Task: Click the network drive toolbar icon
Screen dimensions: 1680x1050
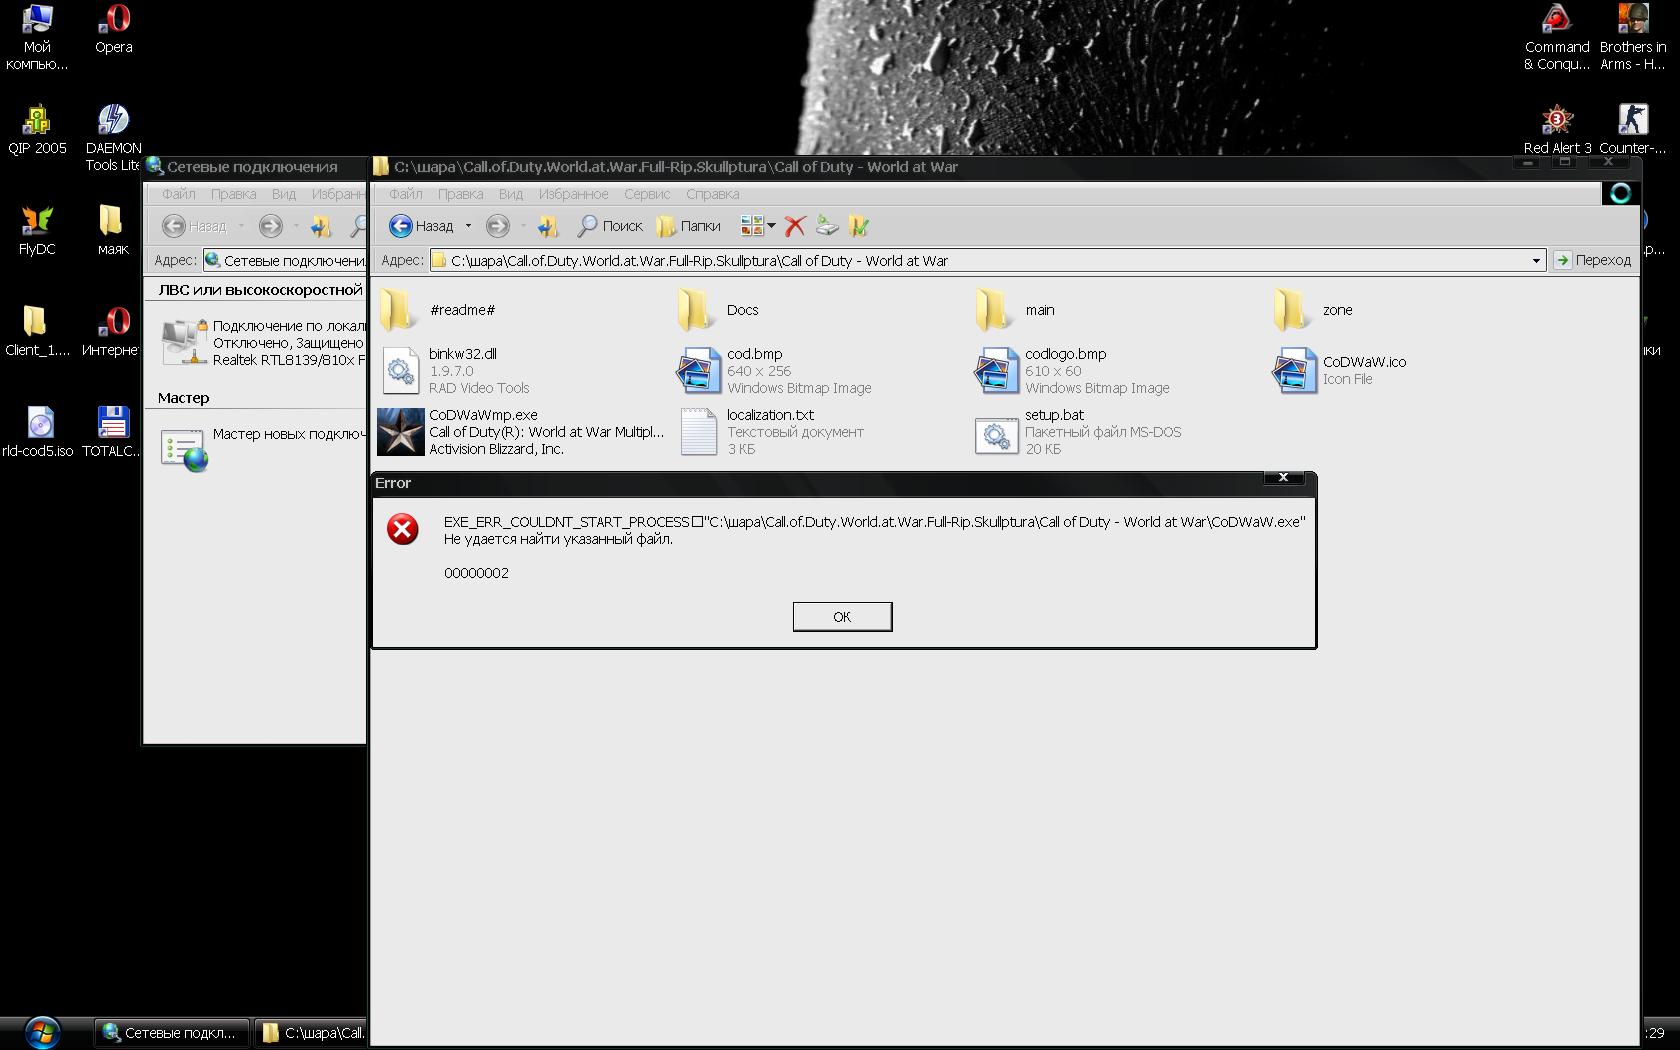Action: click(x=827, y=226)
